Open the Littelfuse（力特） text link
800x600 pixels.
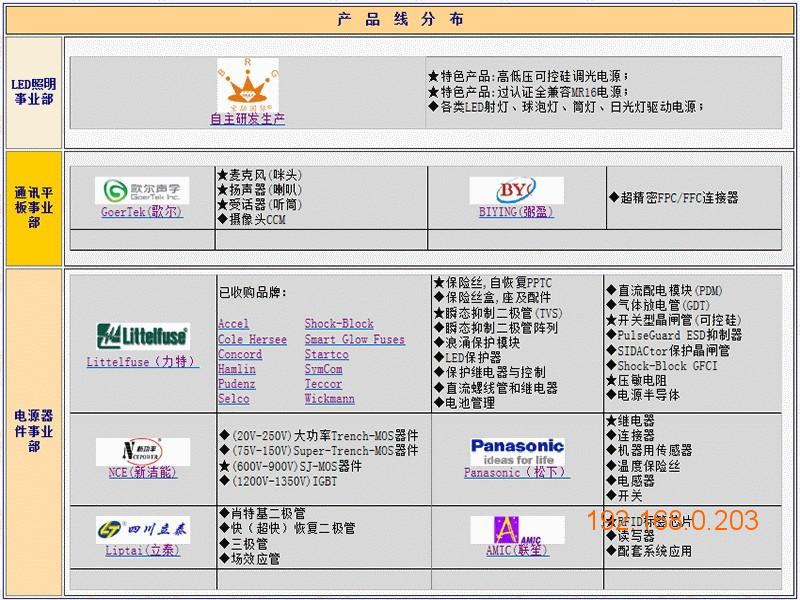[143, 362]
